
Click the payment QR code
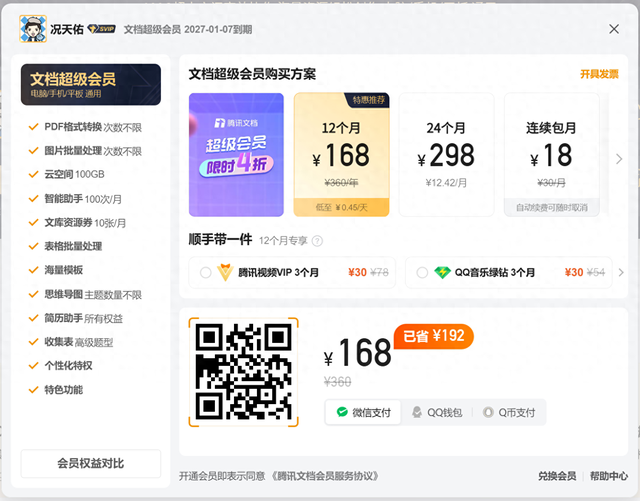tap(244, 372)
